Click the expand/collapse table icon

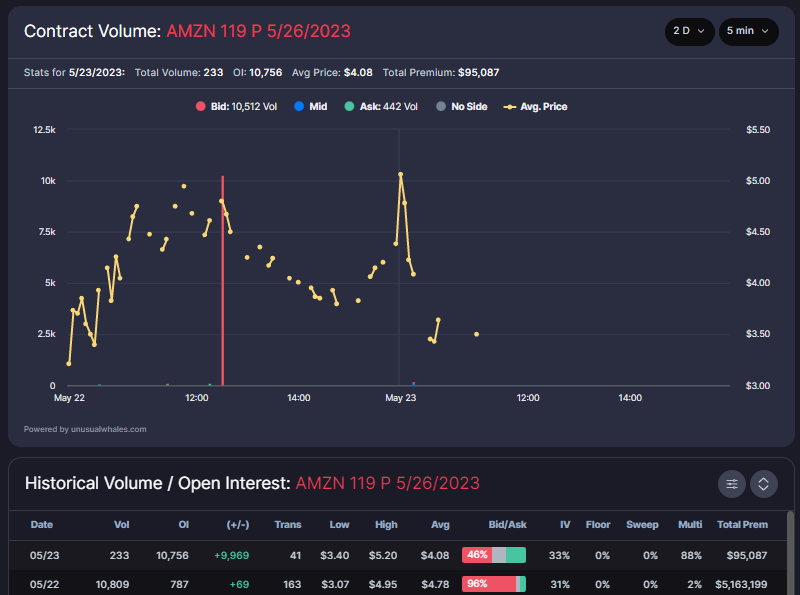[763, 484]
